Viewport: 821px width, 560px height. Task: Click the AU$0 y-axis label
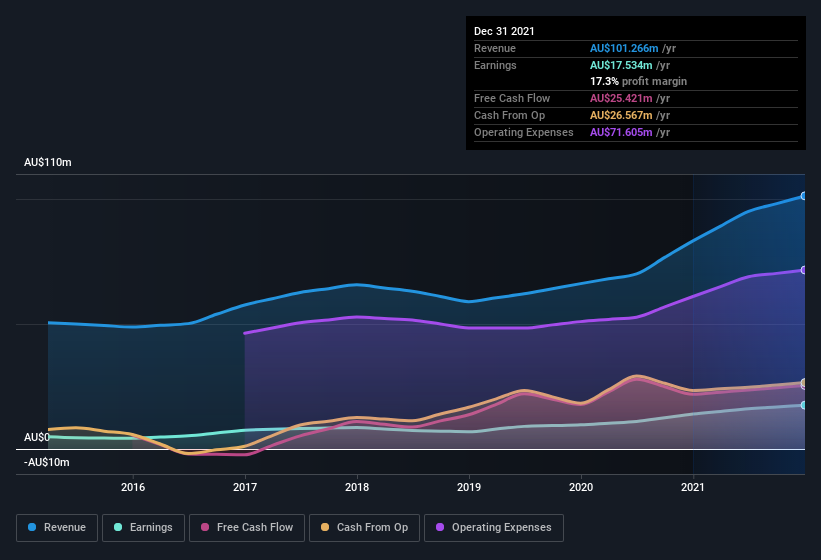[x=37, y=437]
